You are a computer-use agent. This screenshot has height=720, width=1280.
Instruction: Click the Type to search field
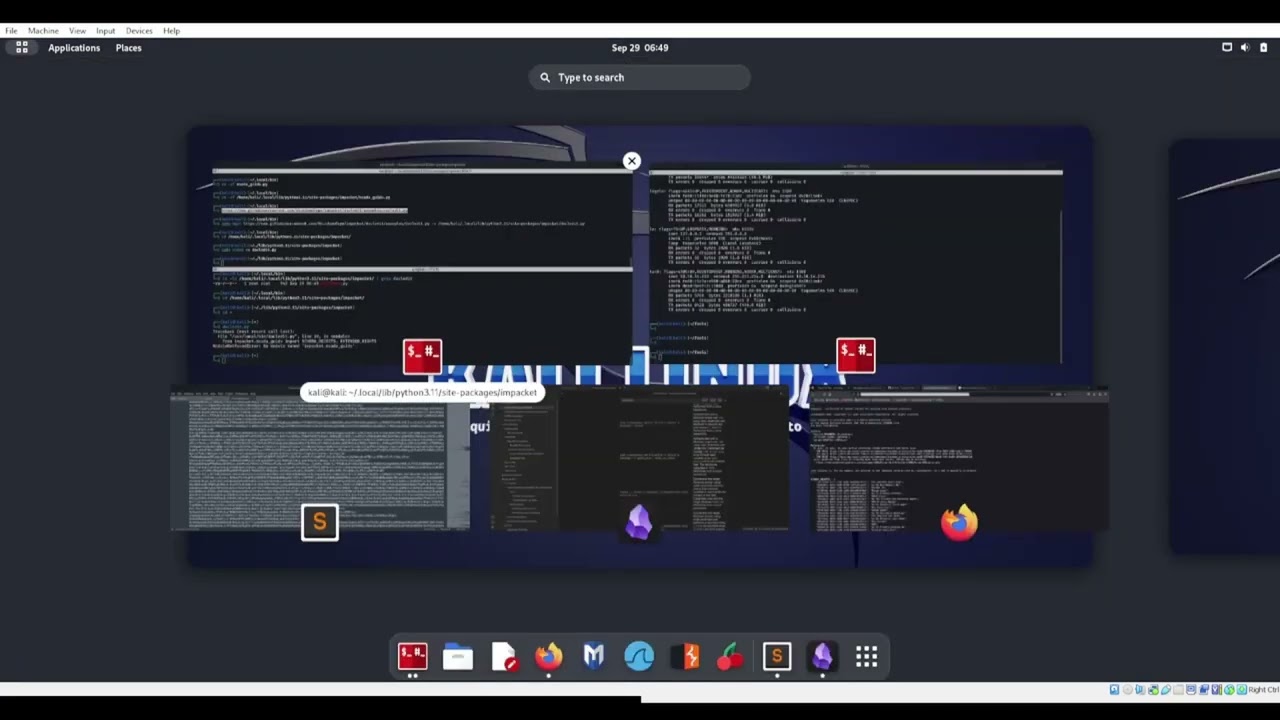coord(640,77)
